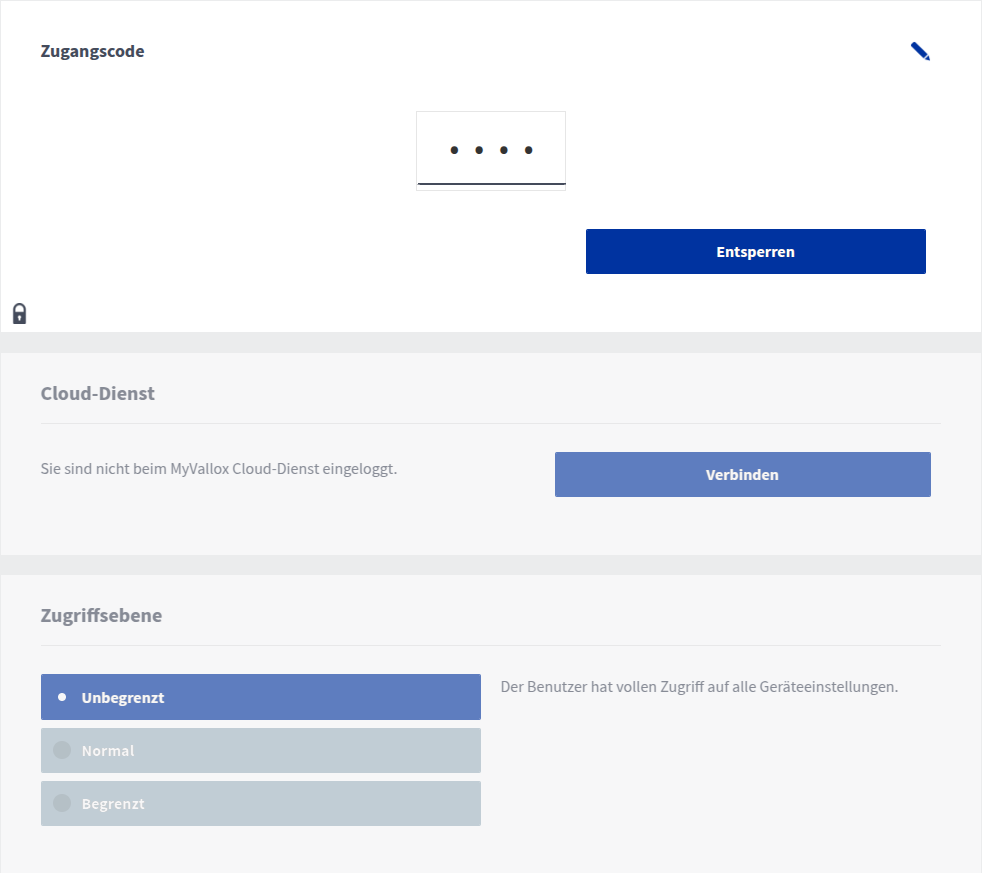Select the Normal access level option
Image resolution: width=982 pixels, height=873 pixels.
261,750
